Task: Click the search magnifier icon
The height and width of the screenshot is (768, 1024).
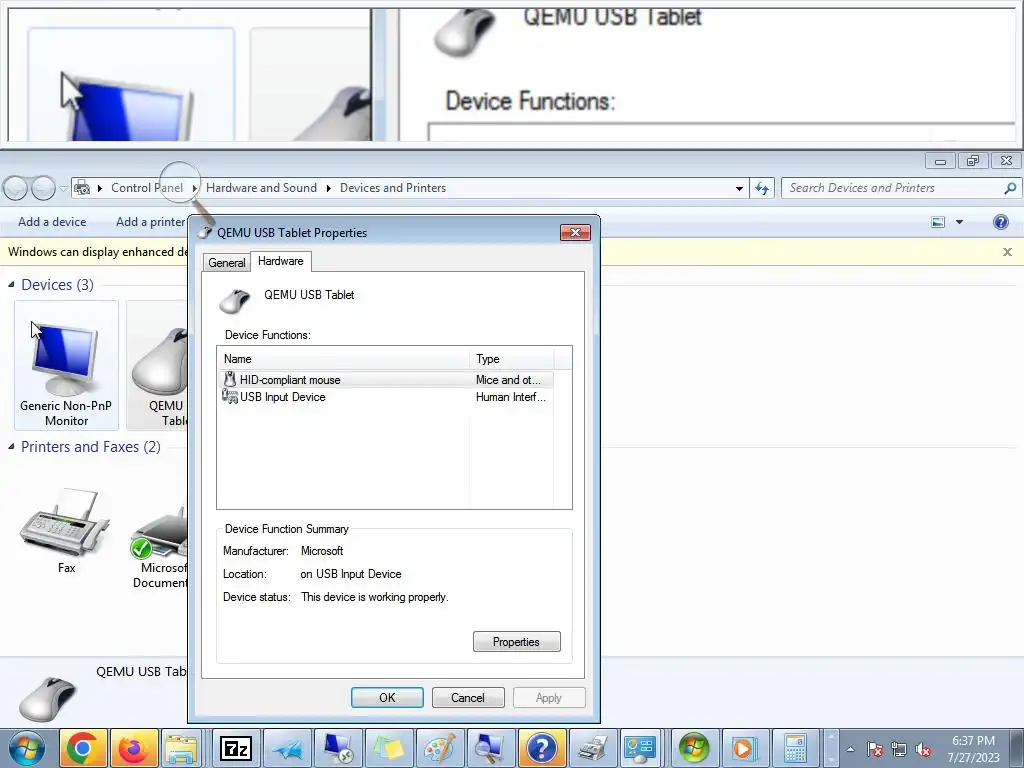Action: tap(1010, 188)
